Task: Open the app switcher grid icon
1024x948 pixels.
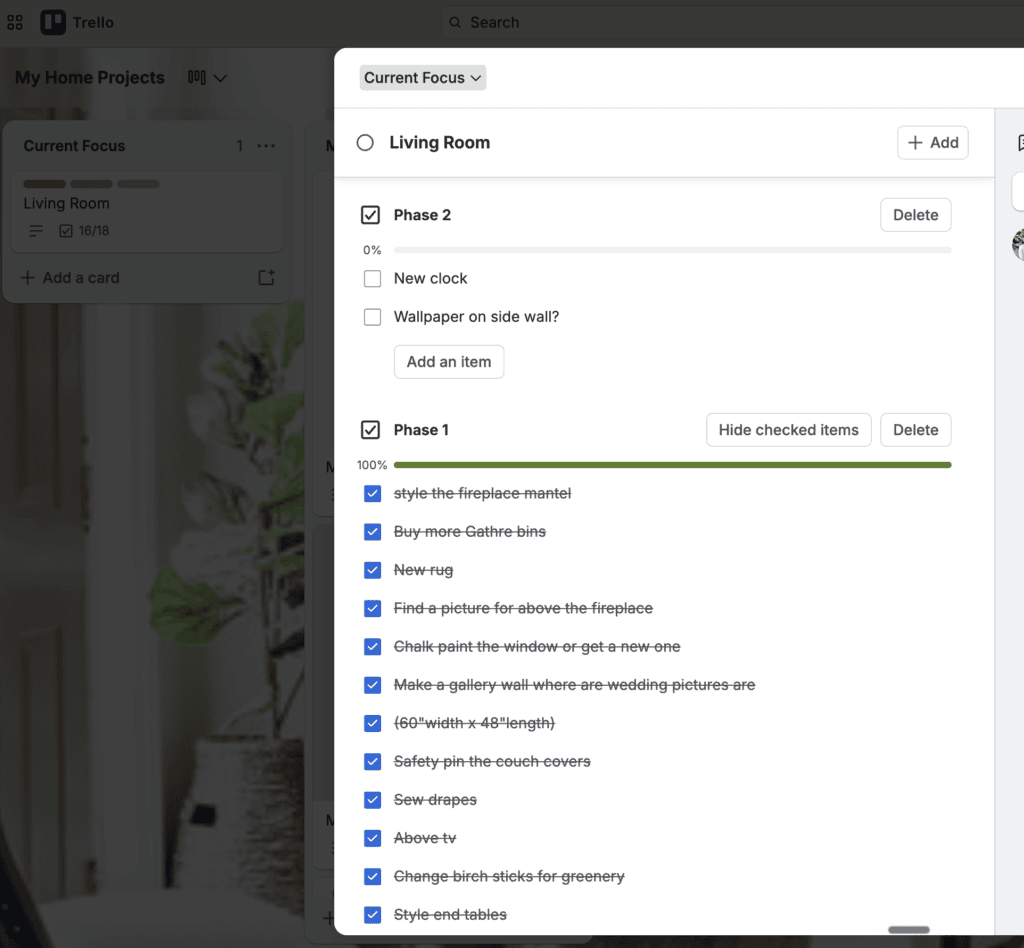Action: (x=15, y=23)
